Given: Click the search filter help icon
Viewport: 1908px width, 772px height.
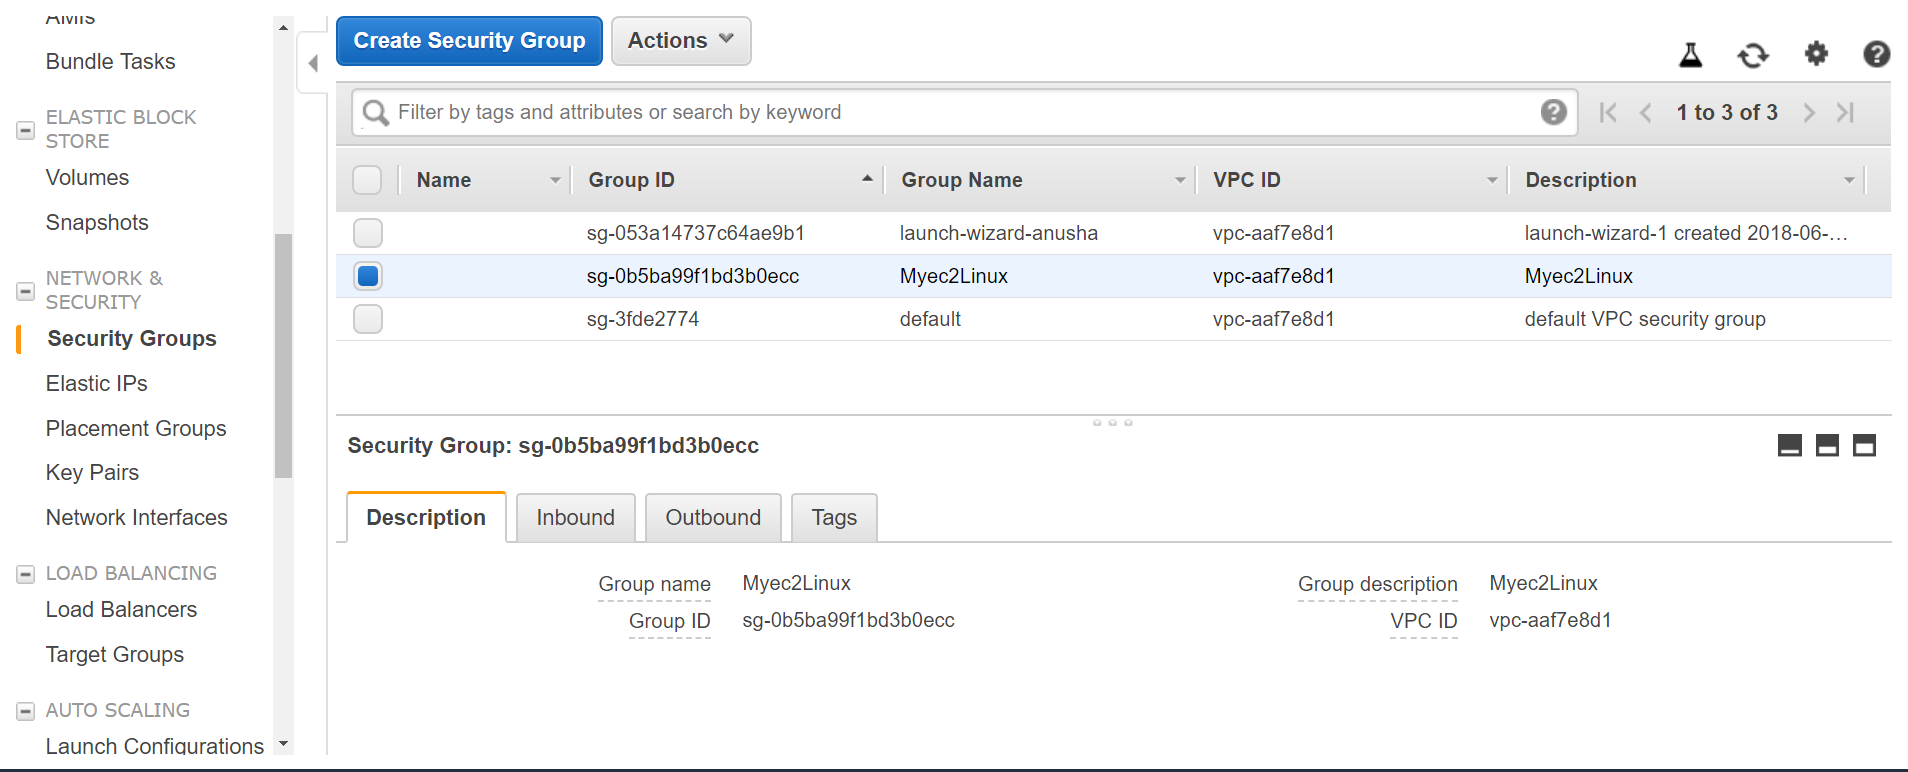Looking at the screenshot, I should tap(1553, 112).
